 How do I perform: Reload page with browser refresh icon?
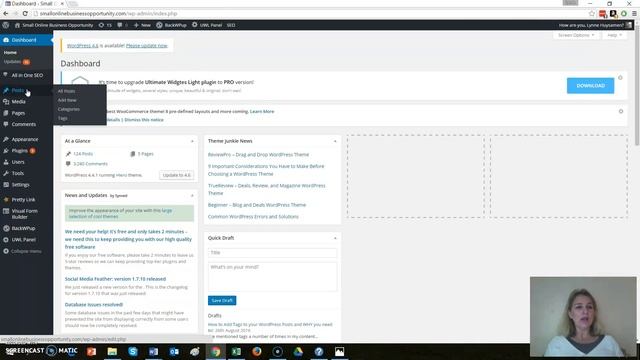(x=25, y=13)
